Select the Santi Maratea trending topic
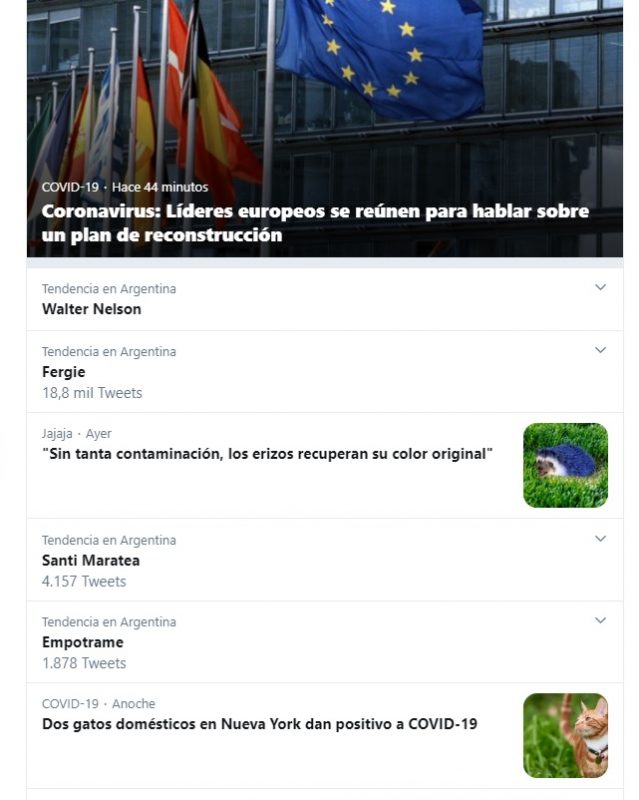 click(x=91, y=560)
